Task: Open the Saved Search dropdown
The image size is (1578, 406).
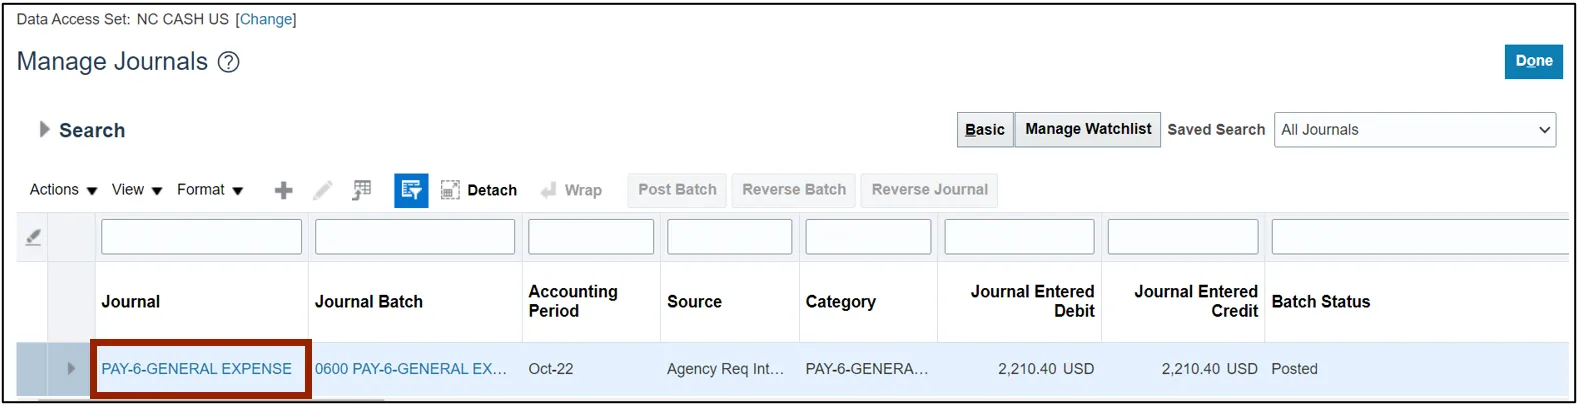Action: [x=1414, y=130]
